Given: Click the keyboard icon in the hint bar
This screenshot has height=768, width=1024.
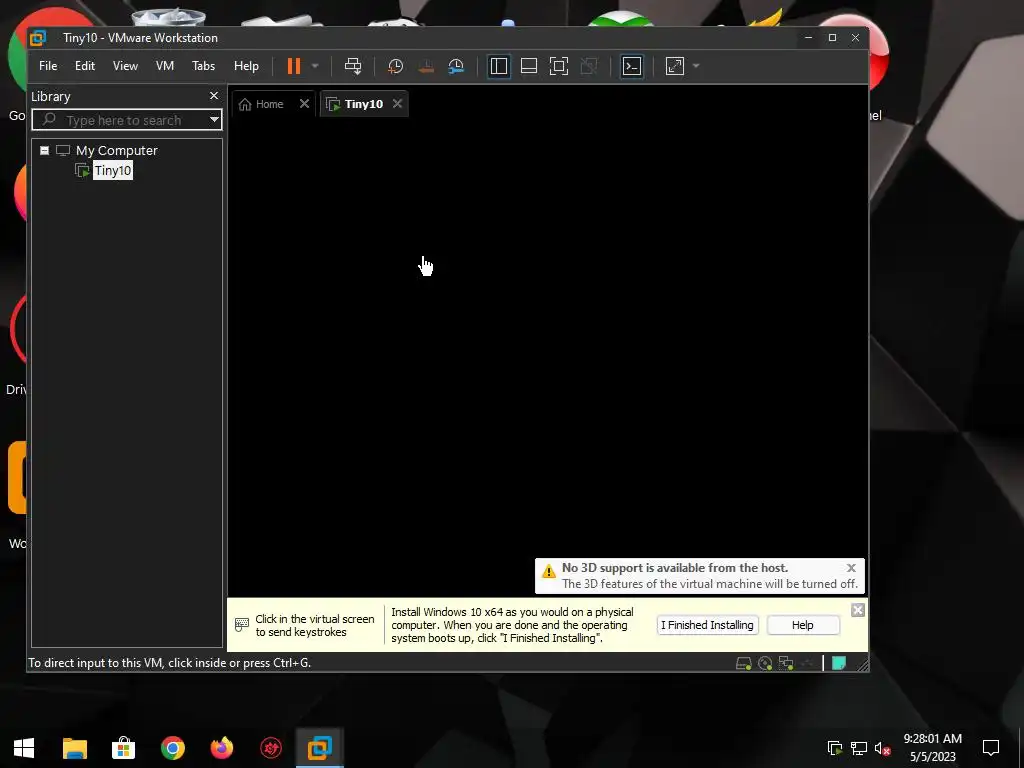Looking at the screenshot, I should (x=242, y=625).
